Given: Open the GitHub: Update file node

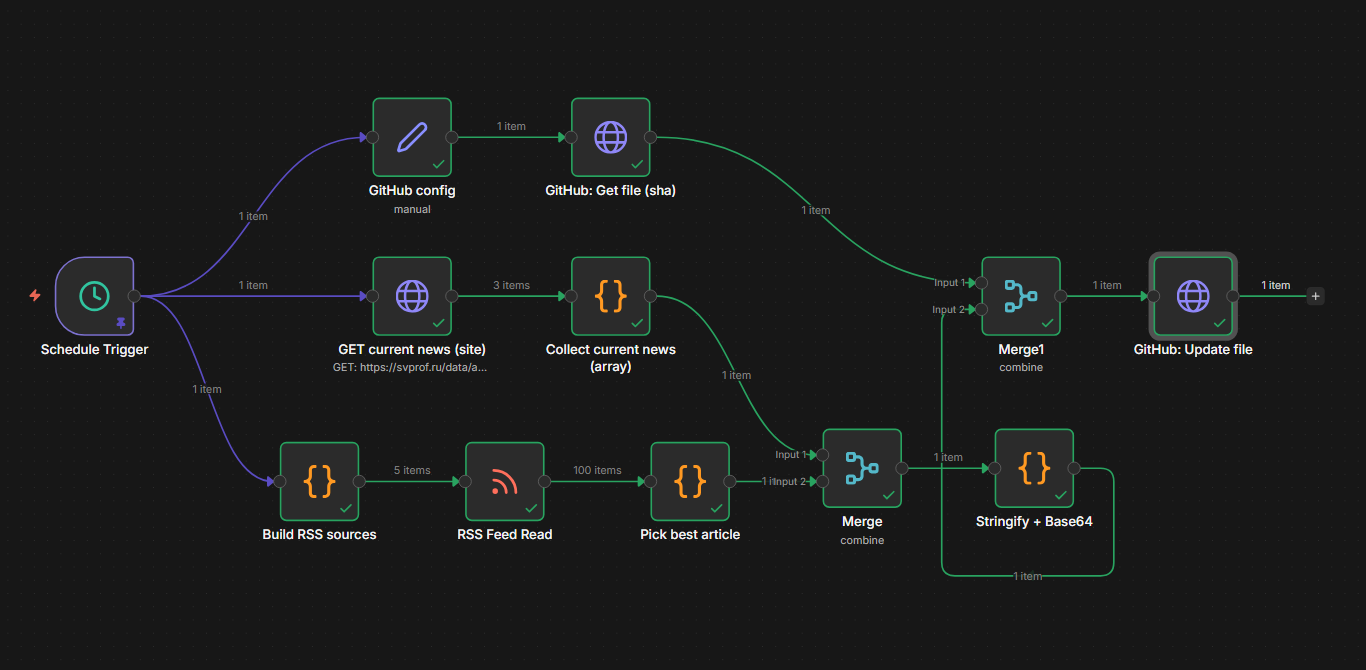Looking at the screenshot, I should [x=1192, y=296].
